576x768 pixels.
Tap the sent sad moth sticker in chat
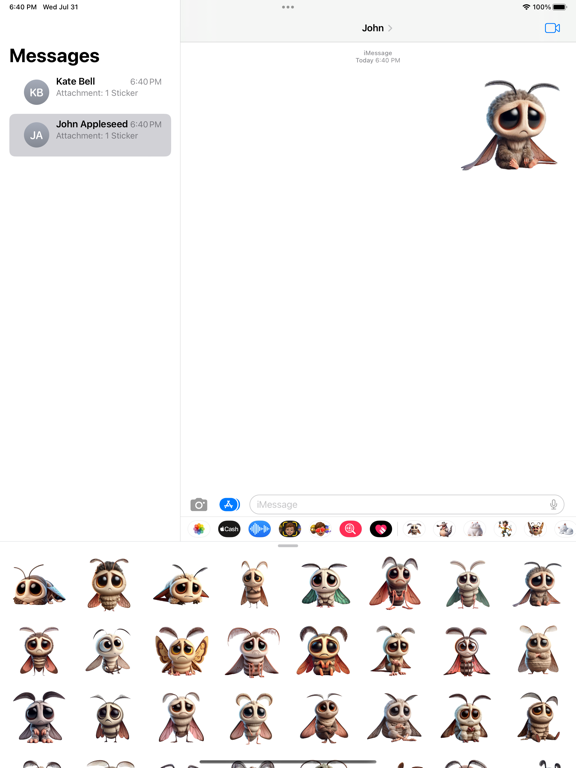pyautogui.click(x=511, y=125)
